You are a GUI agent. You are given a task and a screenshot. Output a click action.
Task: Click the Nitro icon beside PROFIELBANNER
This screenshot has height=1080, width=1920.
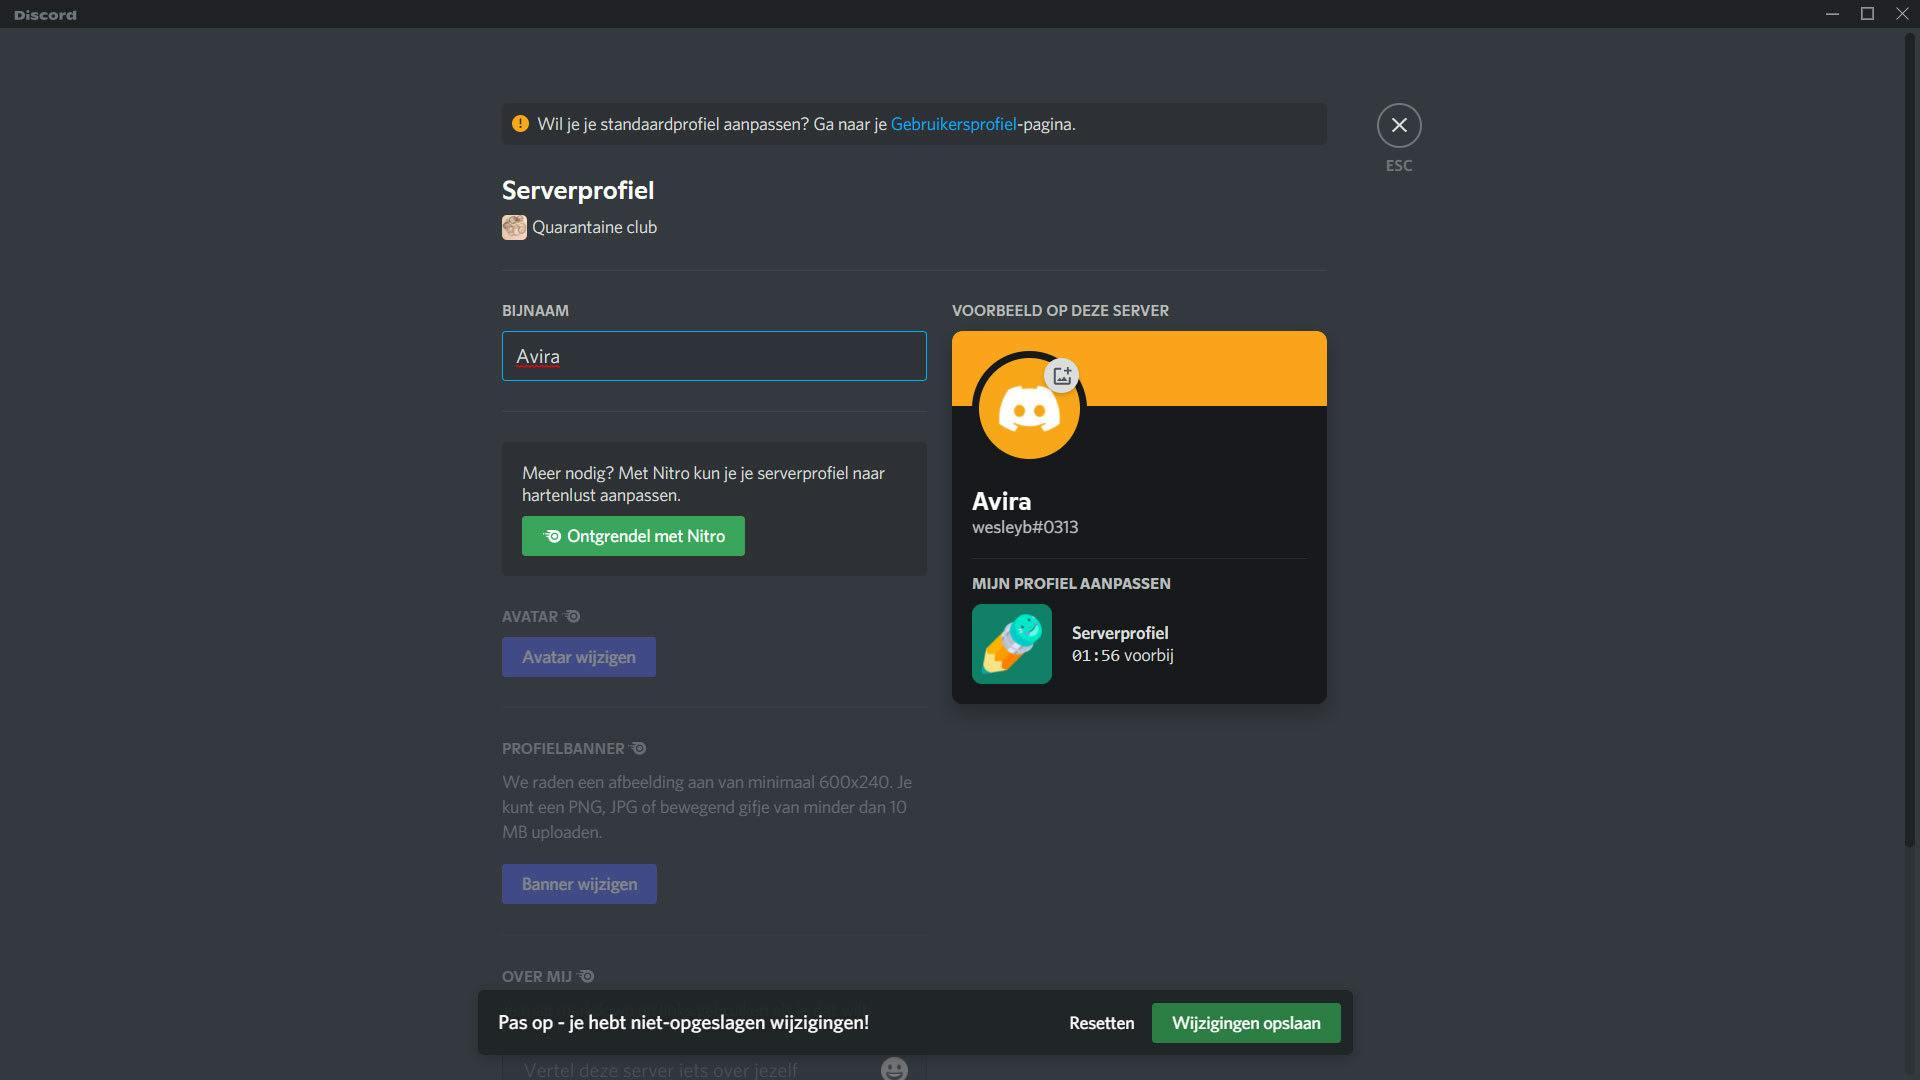639,749
